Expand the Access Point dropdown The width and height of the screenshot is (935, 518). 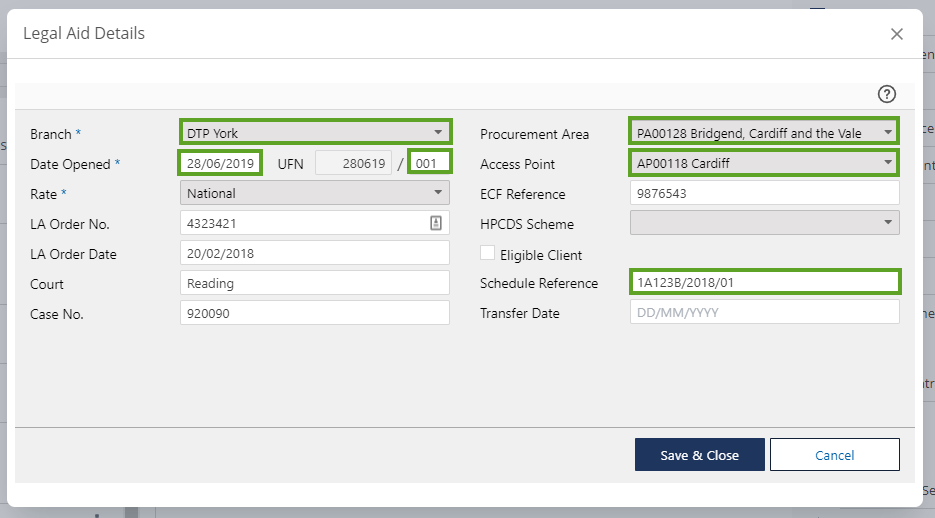point(764,163)
